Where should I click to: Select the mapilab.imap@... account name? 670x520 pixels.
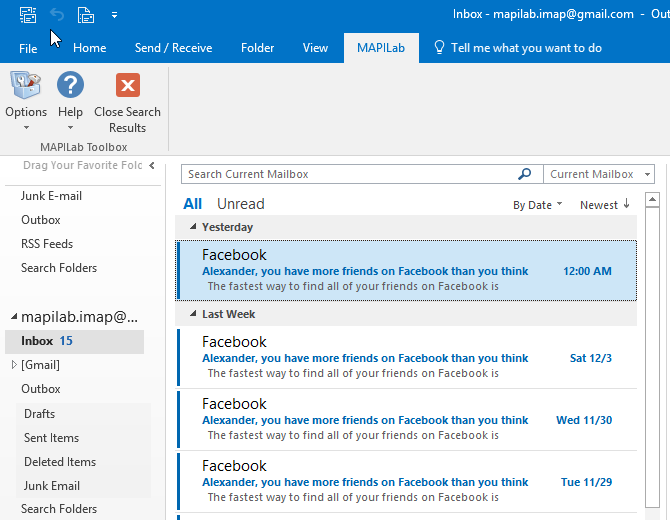[x=79, y=317]
